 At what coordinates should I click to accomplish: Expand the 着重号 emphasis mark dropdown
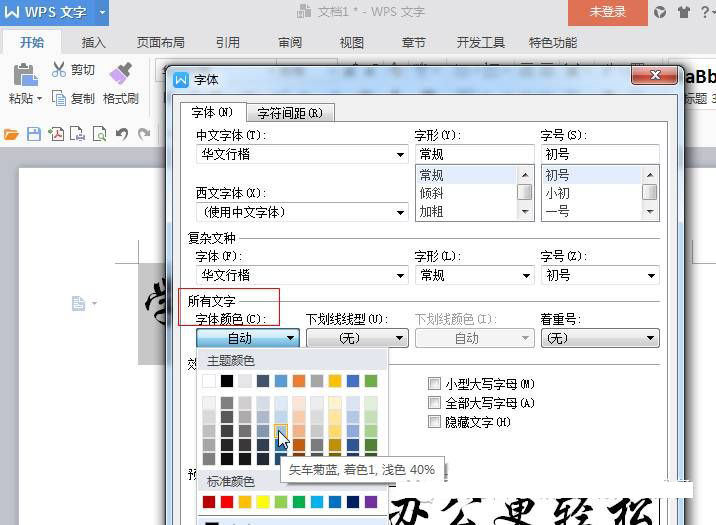[652, 339]
